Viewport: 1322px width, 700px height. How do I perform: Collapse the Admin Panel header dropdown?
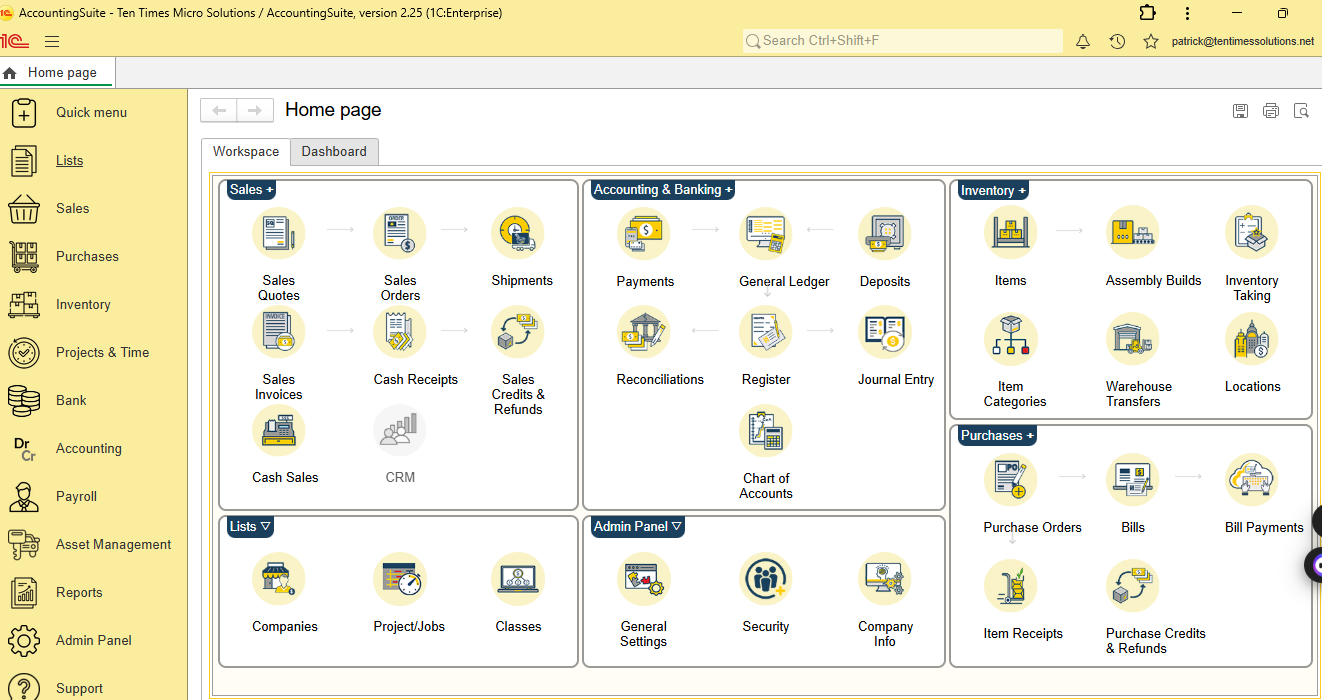click(638, 526)
